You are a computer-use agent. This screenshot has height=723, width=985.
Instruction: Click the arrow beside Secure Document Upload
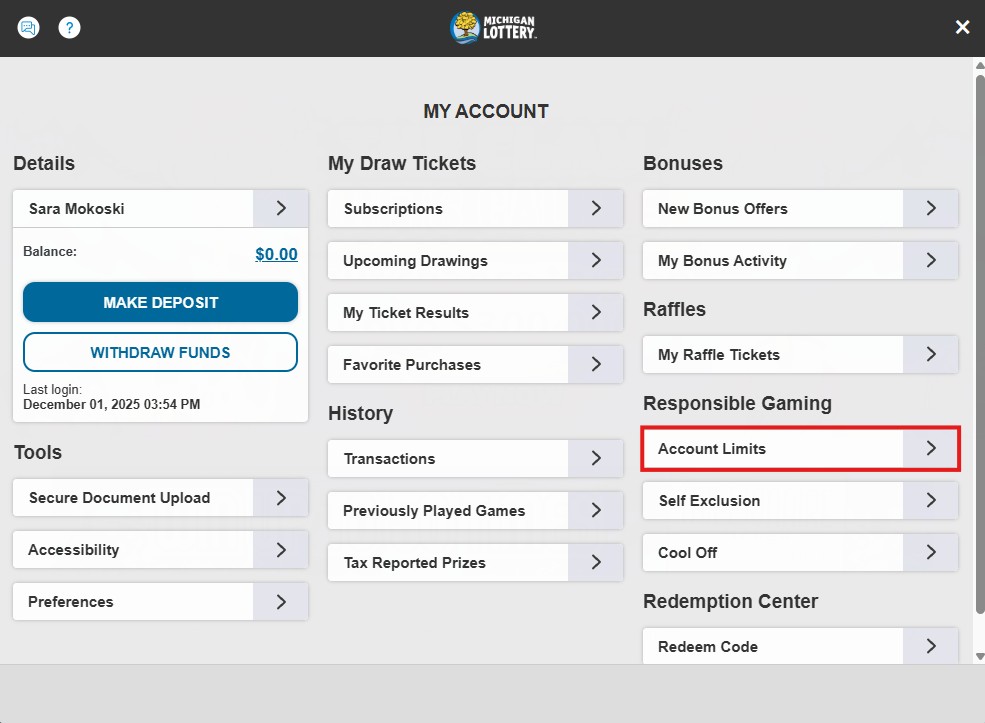(281, 498)
